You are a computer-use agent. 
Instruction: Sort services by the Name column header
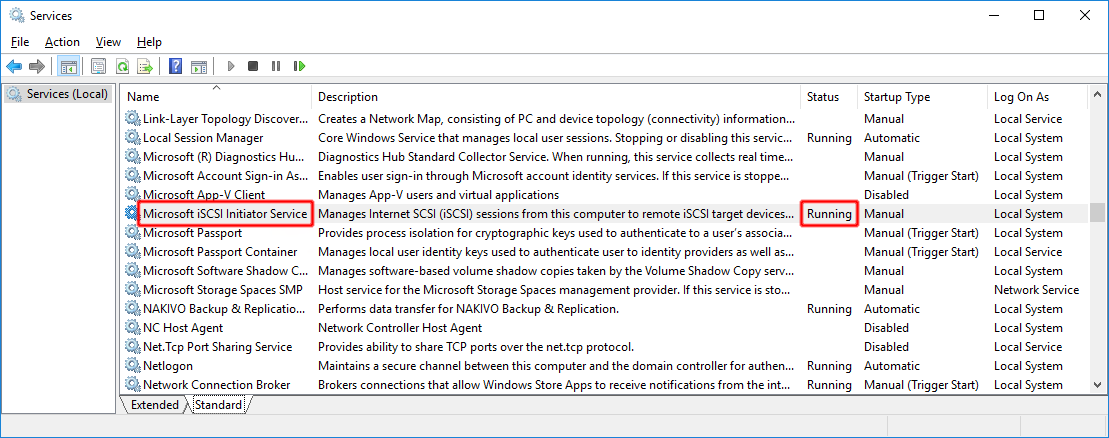(x=215, y=97)
